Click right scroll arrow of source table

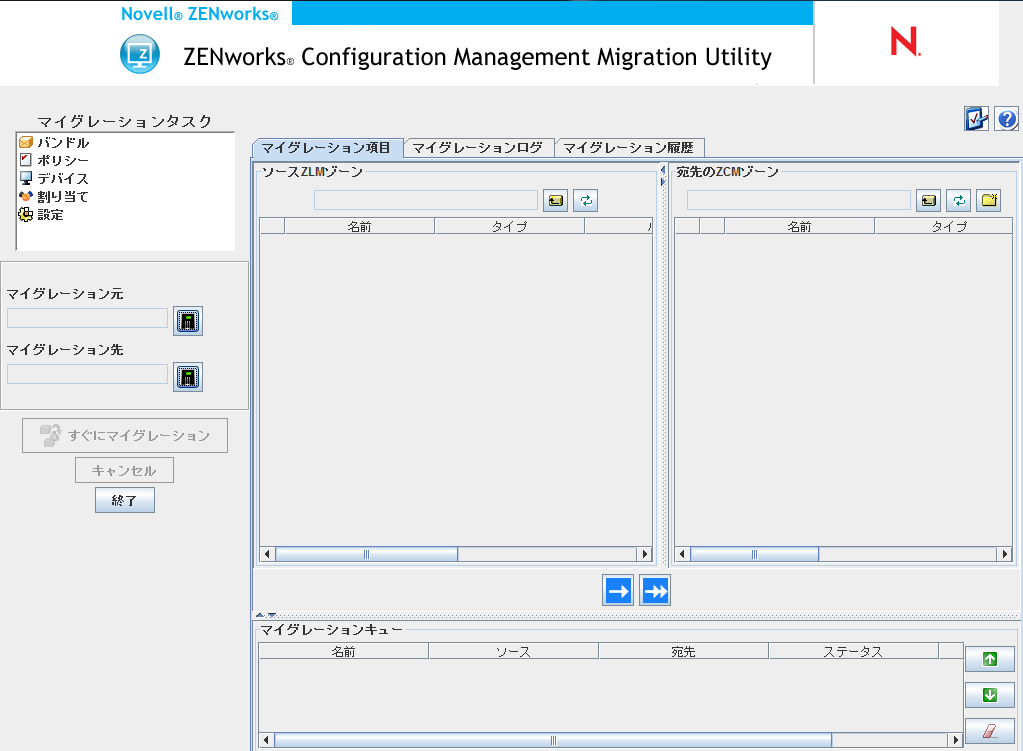[x=645, y=555]
